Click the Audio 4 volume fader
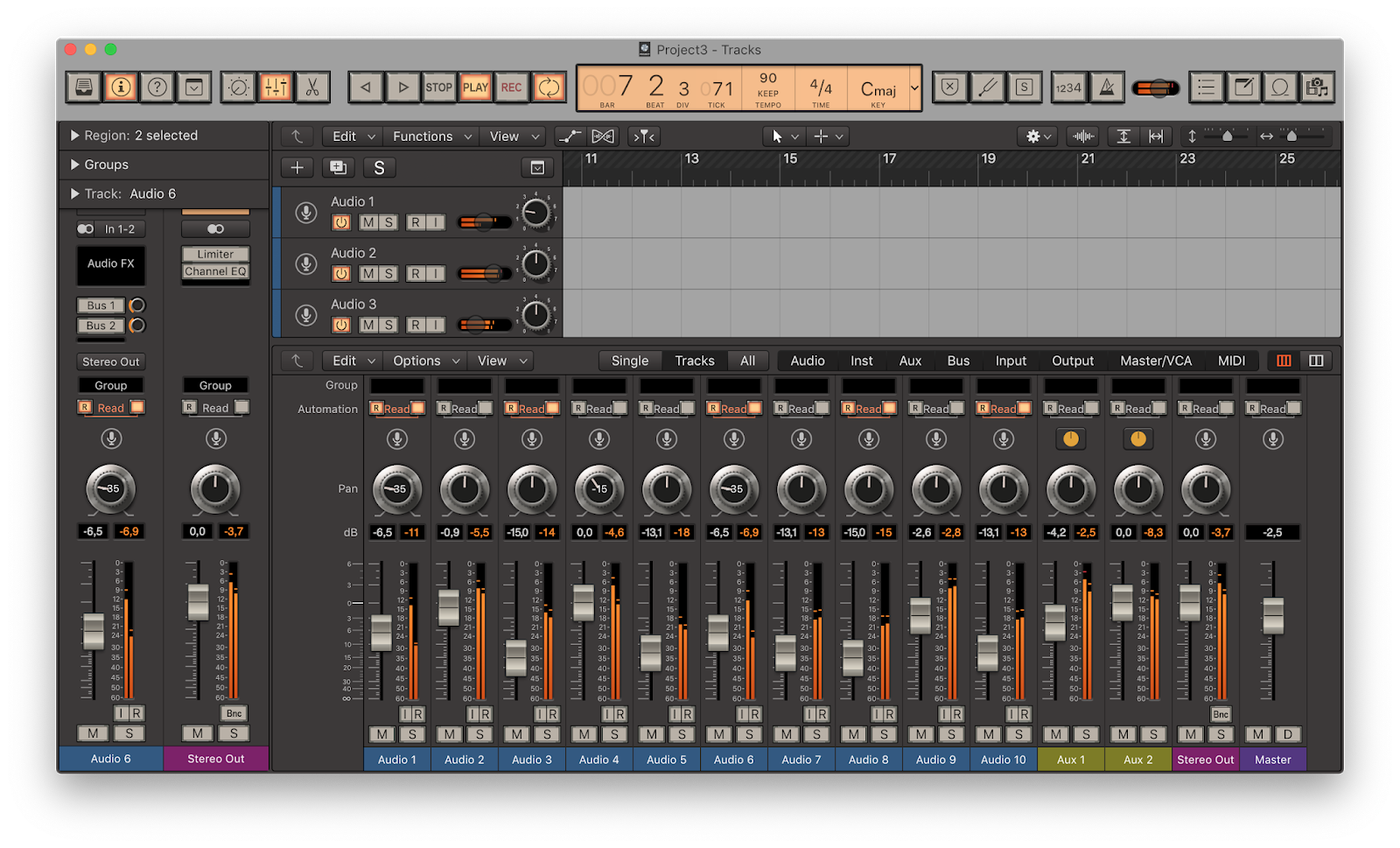The width and height of the screenshot is (1400, 848). point(583,601)
